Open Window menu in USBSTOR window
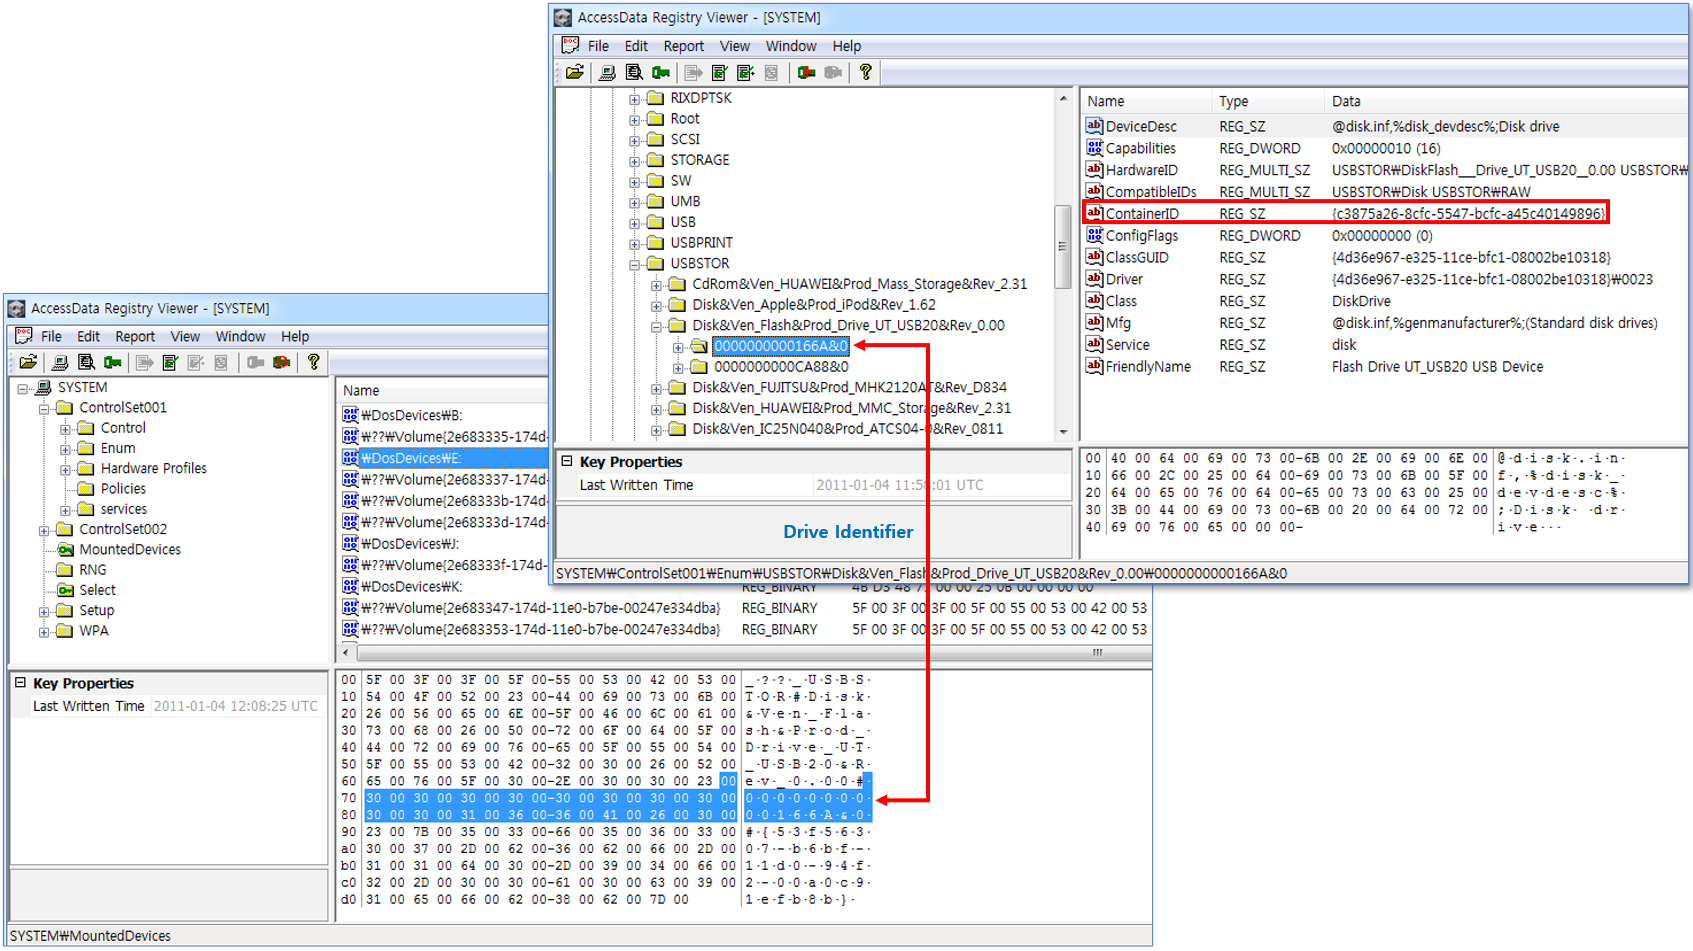This screenshot has height=951, width=1693. 791,46
